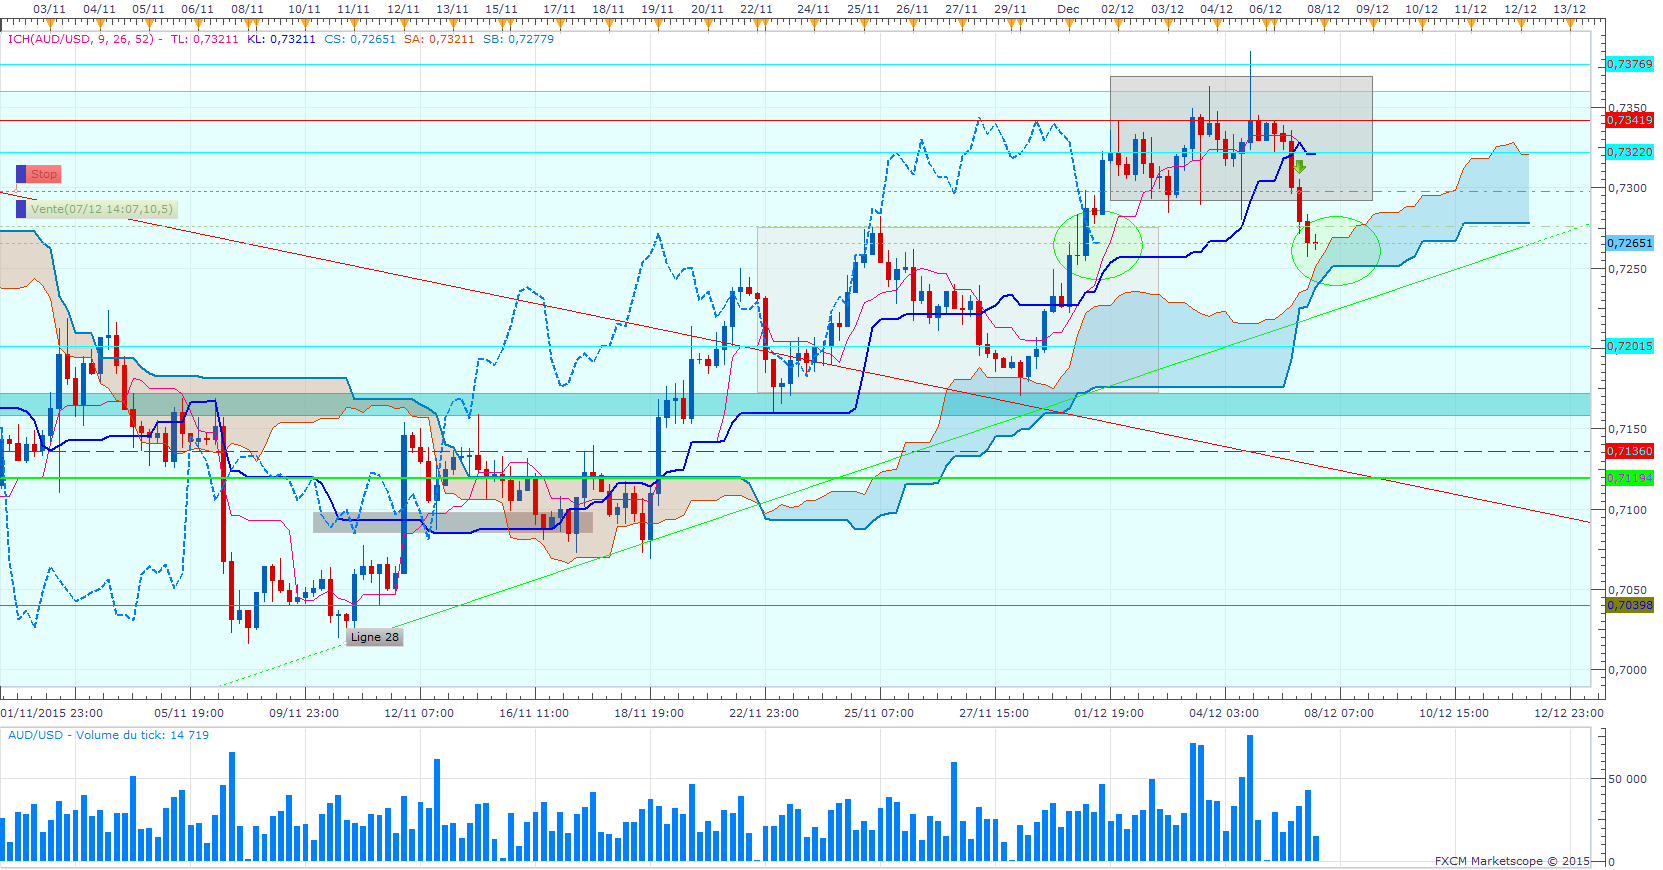This screenshot has width=1663, height=870.
Task: Click the blue square handle beside Stop
Action: (21, 174)
